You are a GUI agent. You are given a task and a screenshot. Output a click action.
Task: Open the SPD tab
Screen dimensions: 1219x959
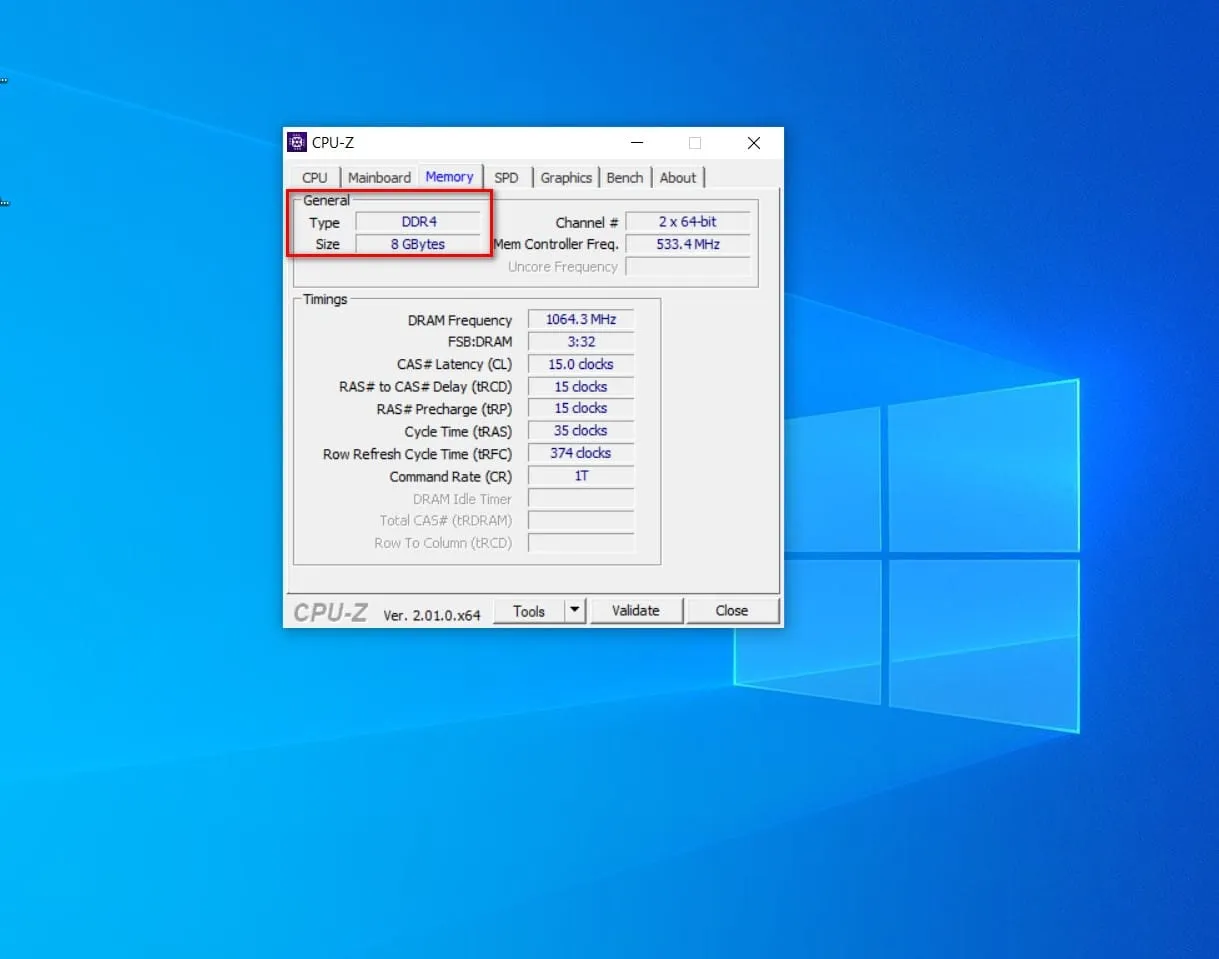tap(507, 178)
